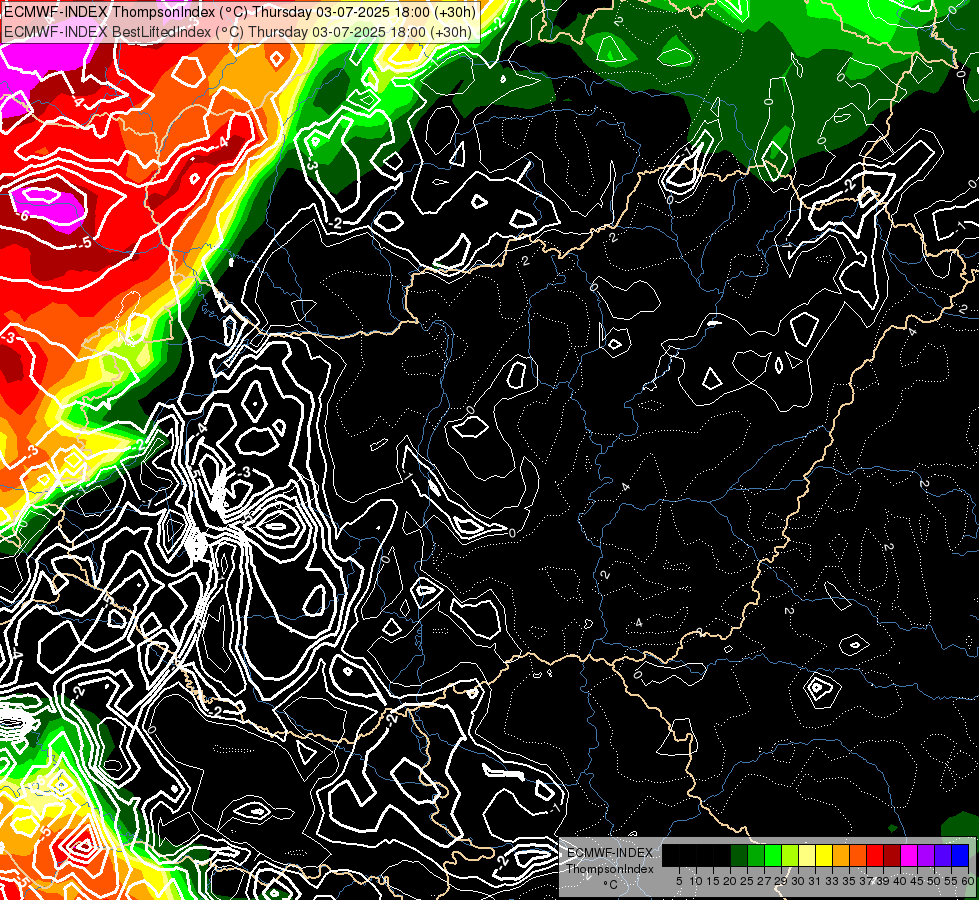Image resolution: width=979 pixels, height=900 pixels.
Task: Click legend tick value 5
Action: click(679, 881)
